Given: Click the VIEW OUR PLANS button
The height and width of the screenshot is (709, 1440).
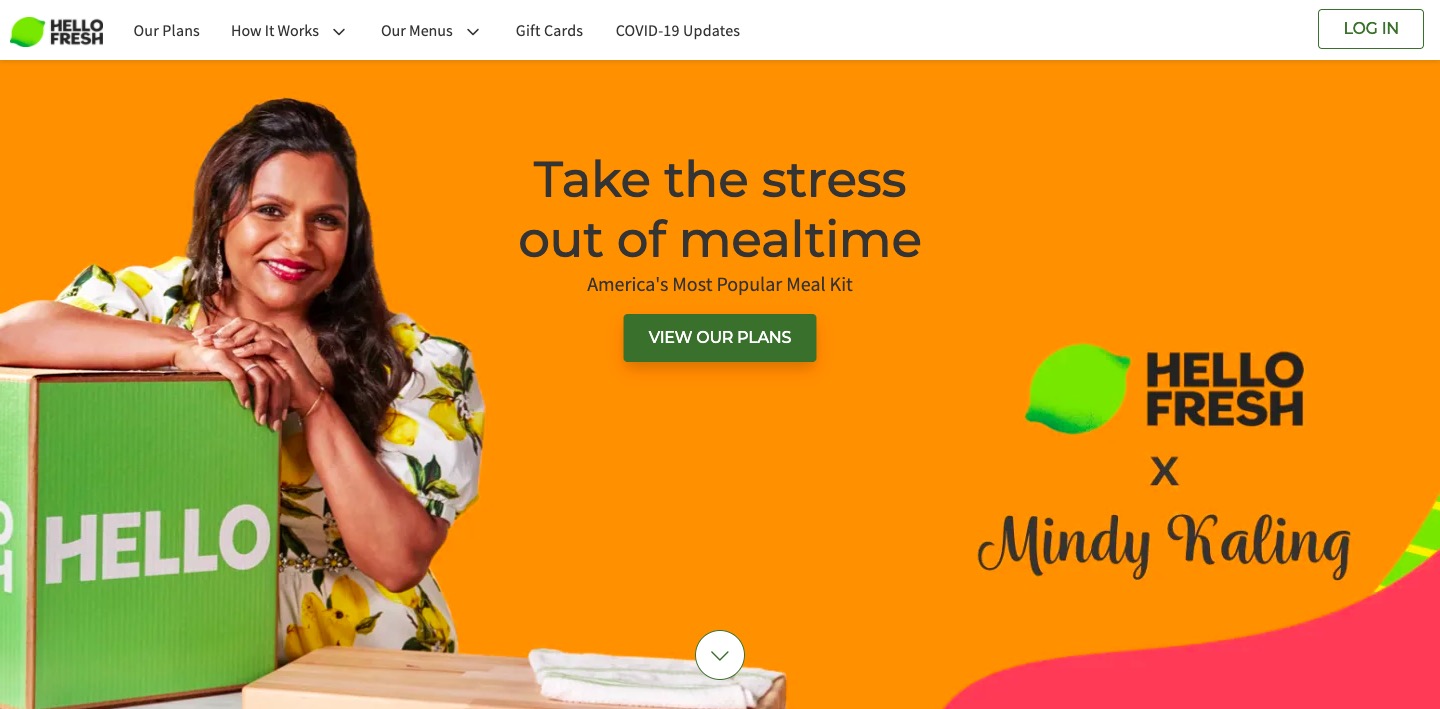Looking at the screenshot, I should 720,338.
